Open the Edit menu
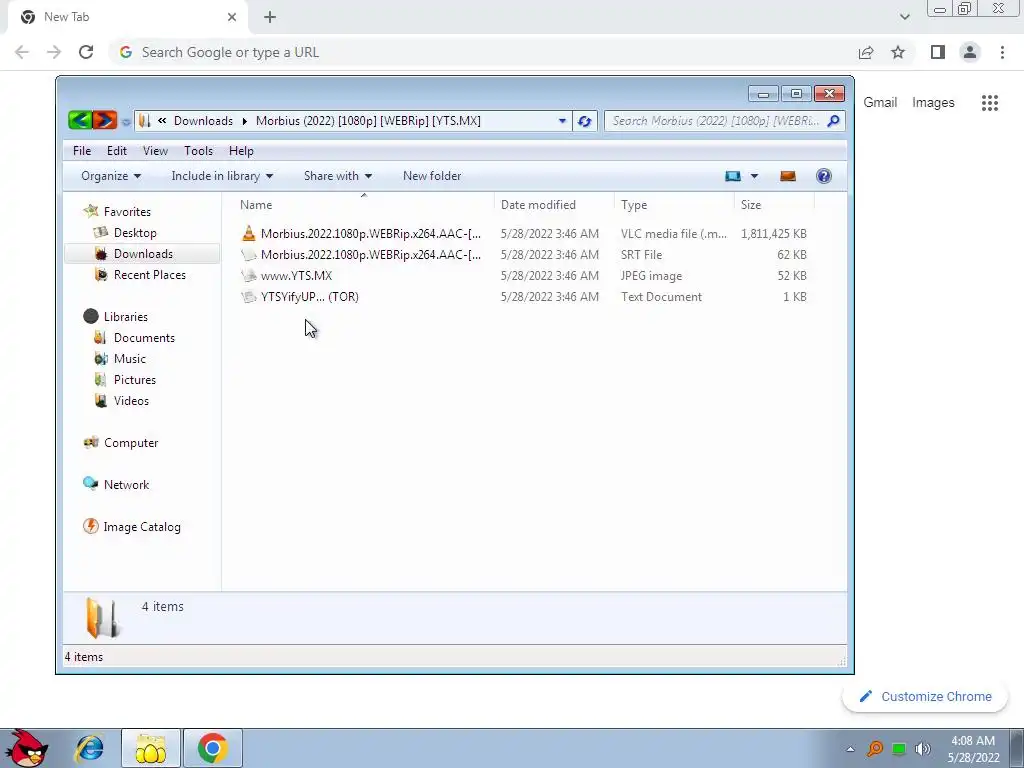The image size is (1024, 768). pyautogui.click(x=117, y=151)
